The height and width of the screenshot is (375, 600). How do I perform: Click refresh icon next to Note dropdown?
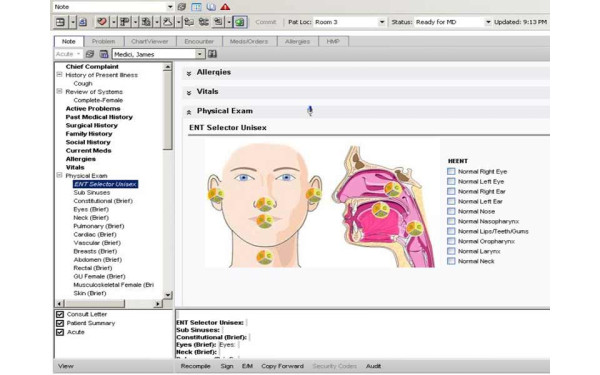click(182, 7)
